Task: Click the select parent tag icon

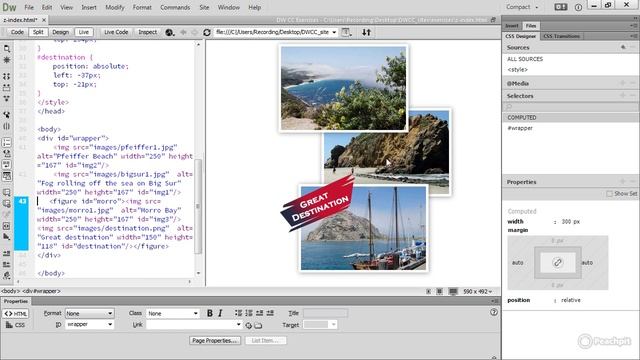Action: point(7,115)
